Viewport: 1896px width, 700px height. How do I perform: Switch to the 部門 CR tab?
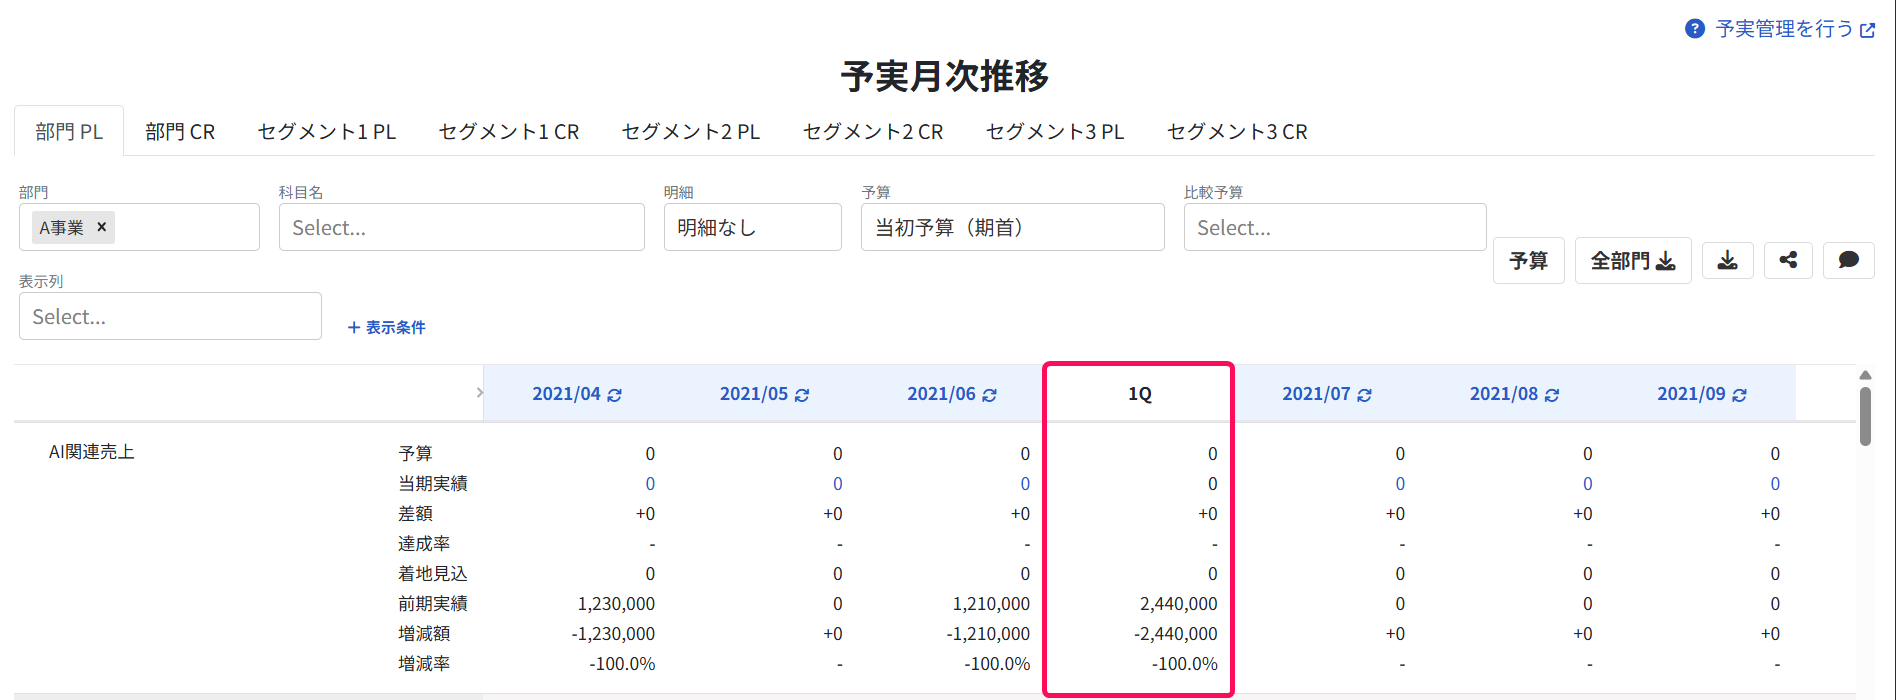pyautogui.click(x=180, y=132)
